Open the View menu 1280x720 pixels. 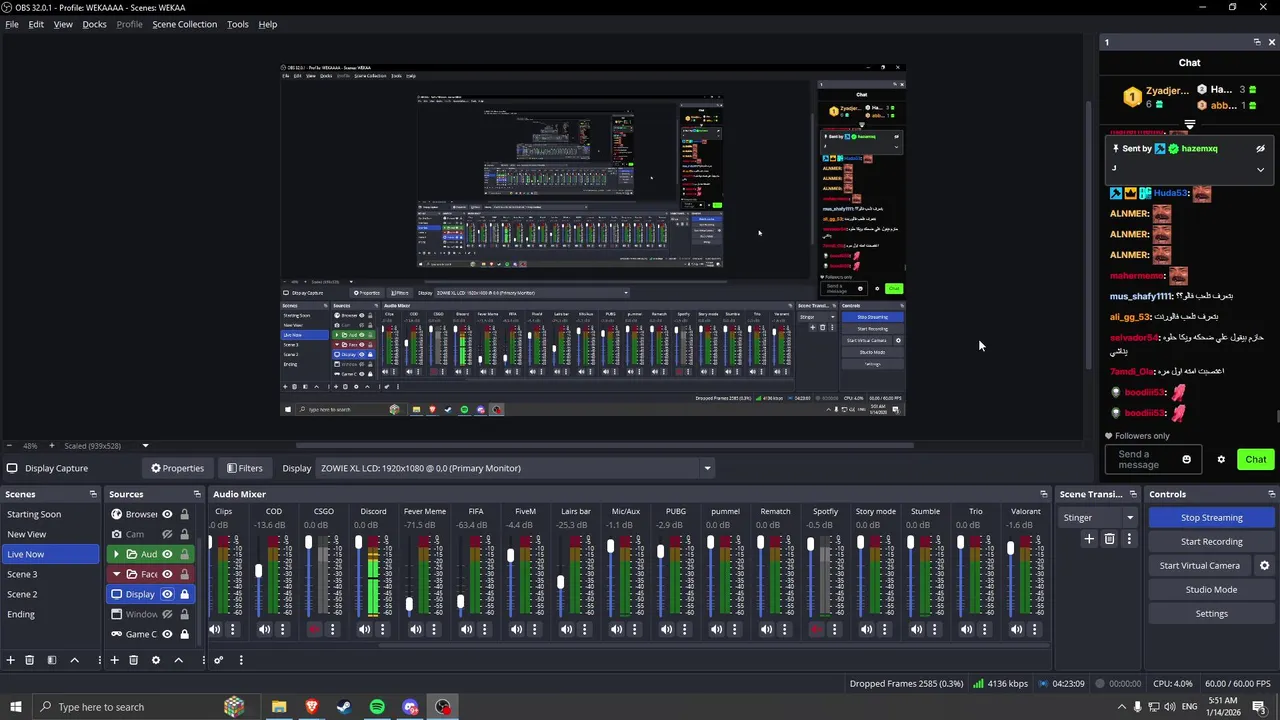63,24
